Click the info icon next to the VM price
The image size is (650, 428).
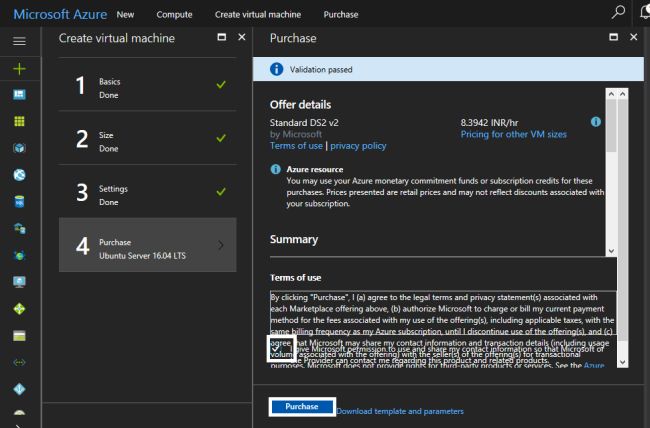click(595, 121)
